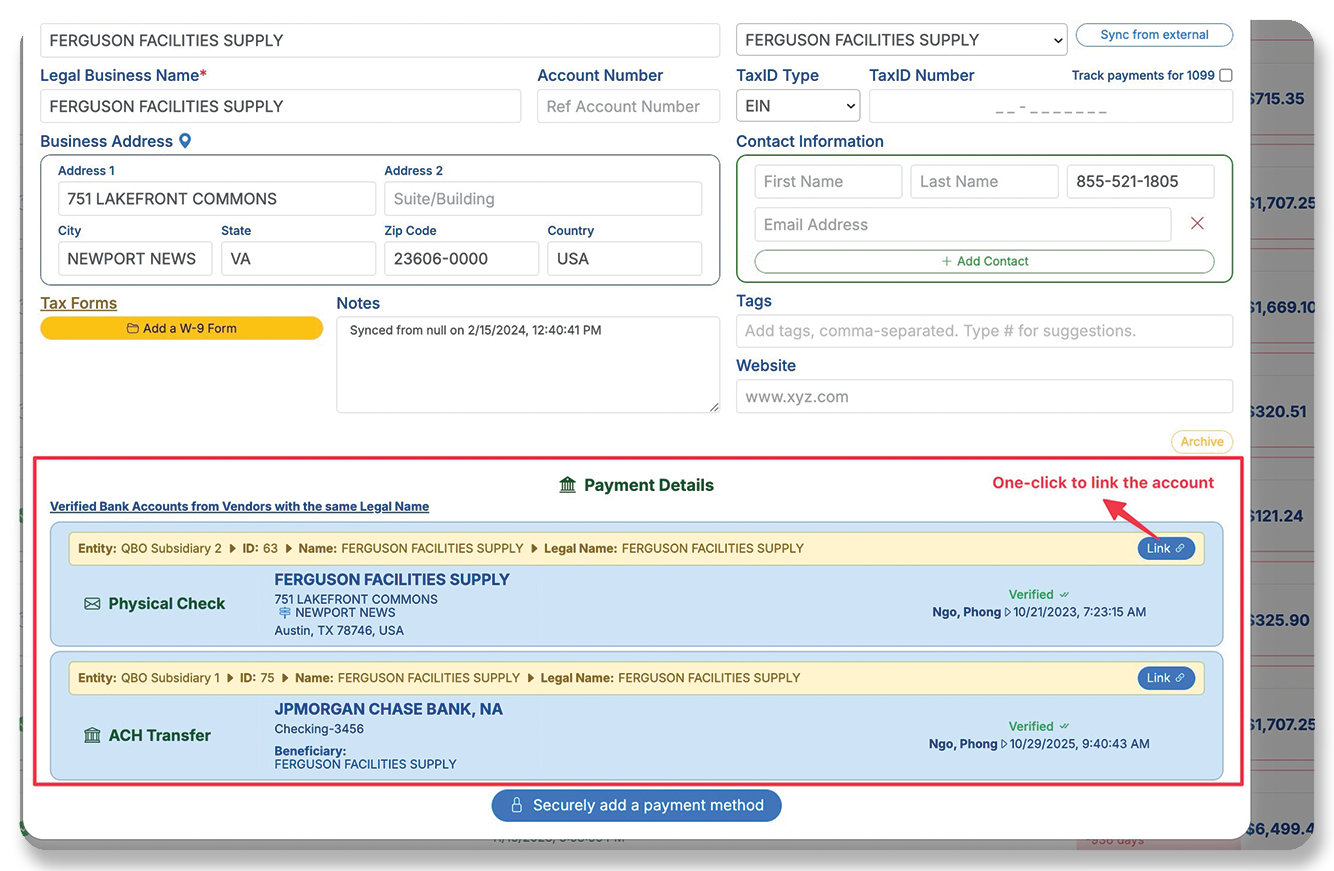Focus the Tags input field
The image size is (1334, 871).
click(x=985, y=331)
